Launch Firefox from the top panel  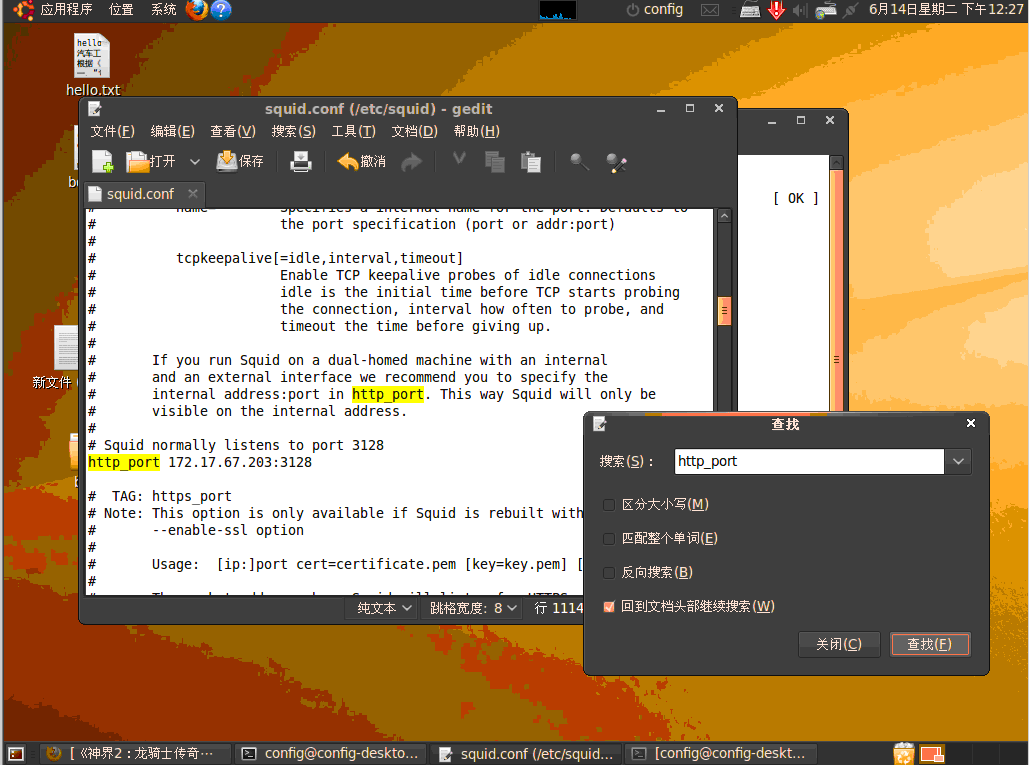coord(196,9)
